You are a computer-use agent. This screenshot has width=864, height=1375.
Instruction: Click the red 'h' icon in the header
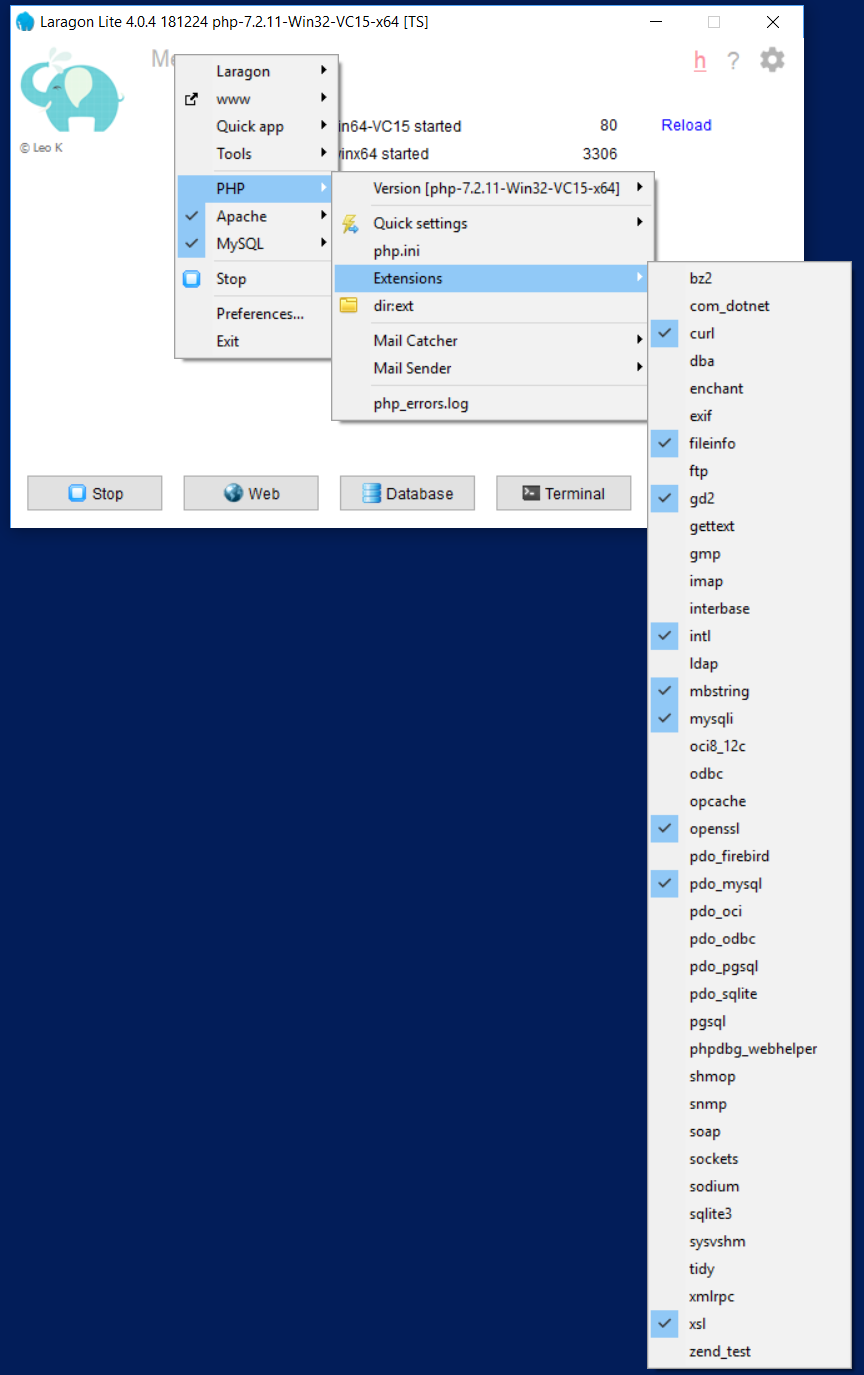(x=700, y=60)
